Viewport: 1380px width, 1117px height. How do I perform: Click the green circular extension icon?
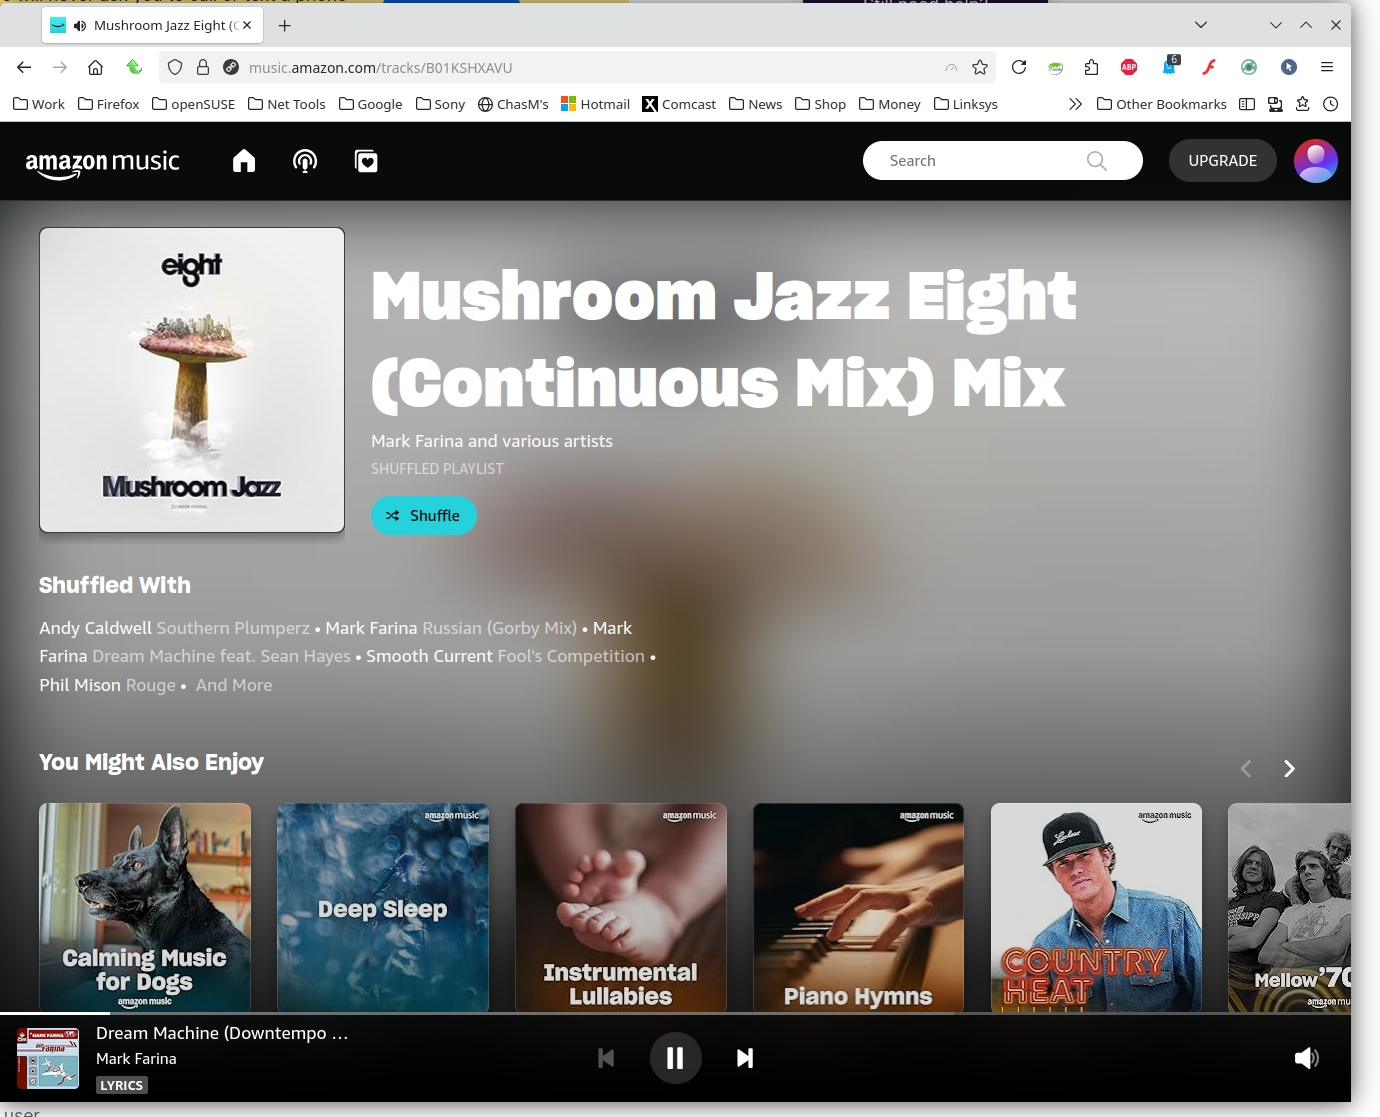tap(1249, 67)
